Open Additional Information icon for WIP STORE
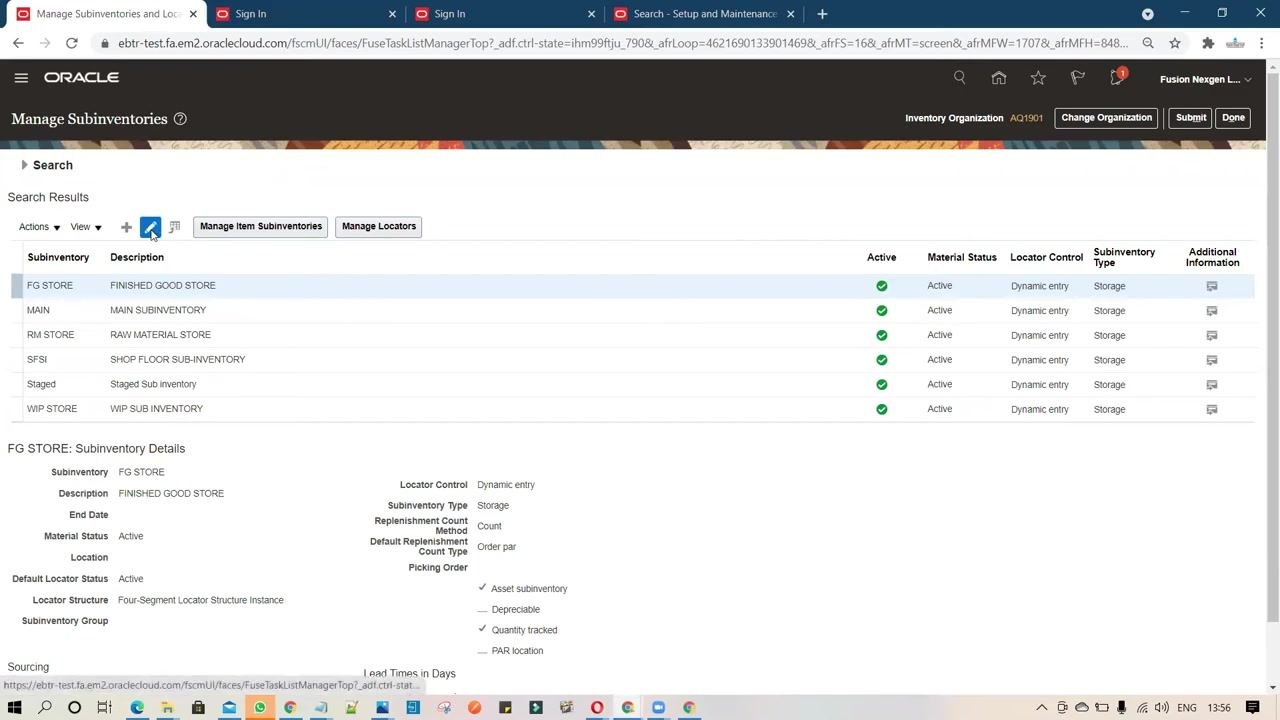 1212,409
